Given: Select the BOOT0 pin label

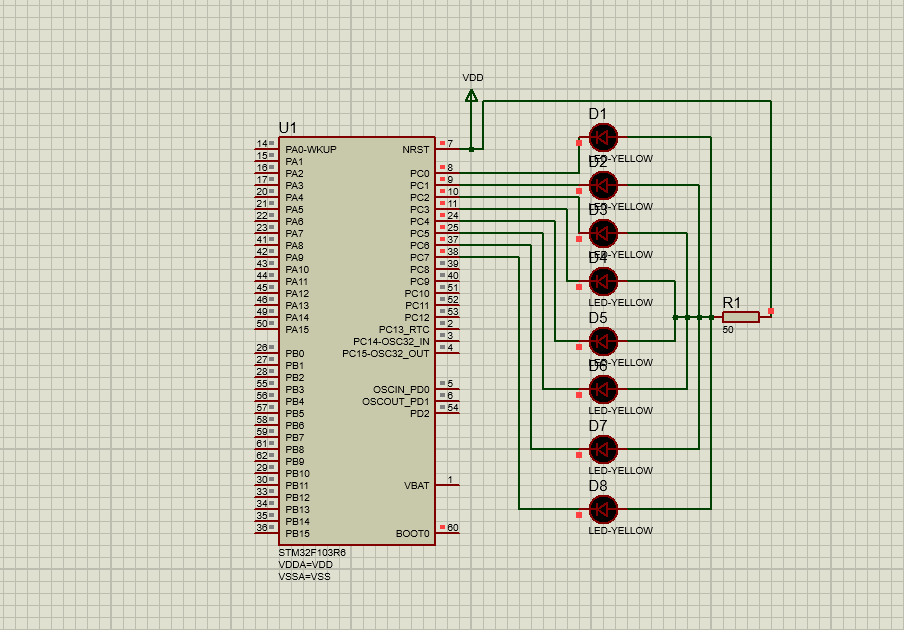Looking at the screenshot, I should pyautogui.click(x=412, y=534).
